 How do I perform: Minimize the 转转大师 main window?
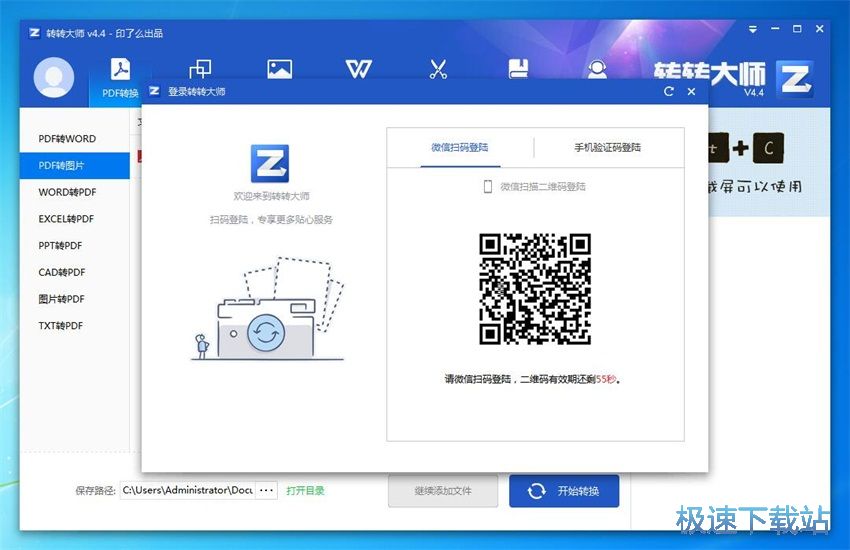[775, 29]
